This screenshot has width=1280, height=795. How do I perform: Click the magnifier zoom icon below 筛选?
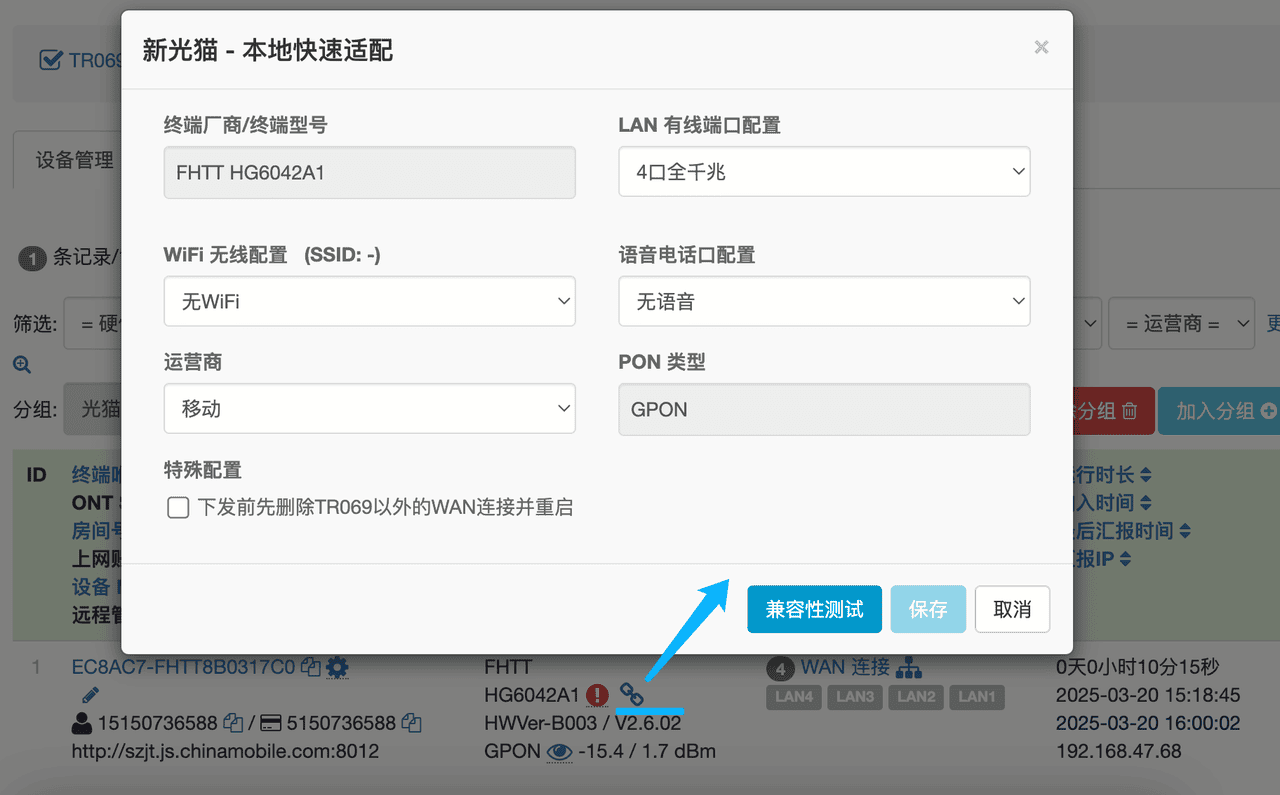22,365
